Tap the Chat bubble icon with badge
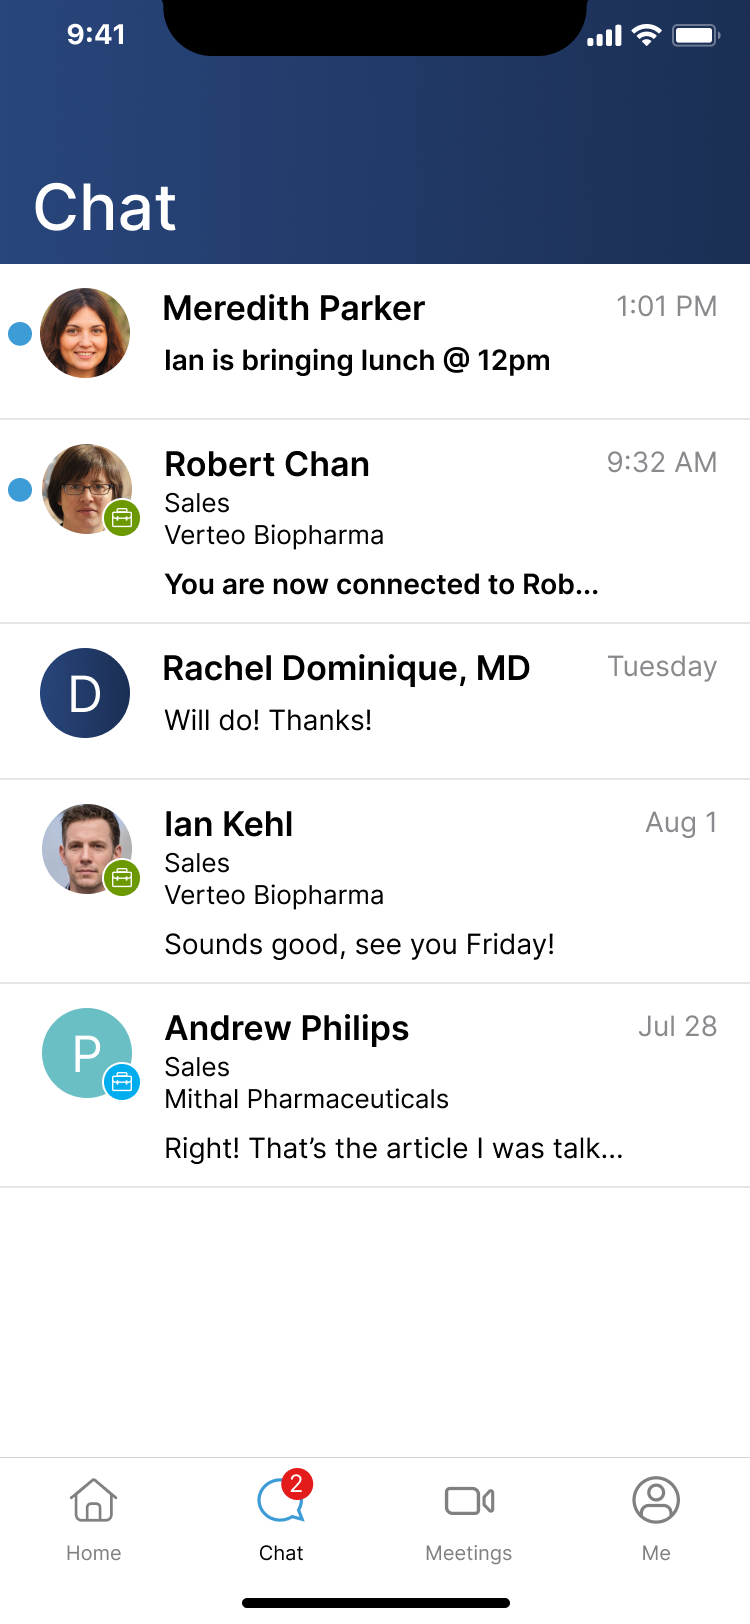 coord(280,1502)
